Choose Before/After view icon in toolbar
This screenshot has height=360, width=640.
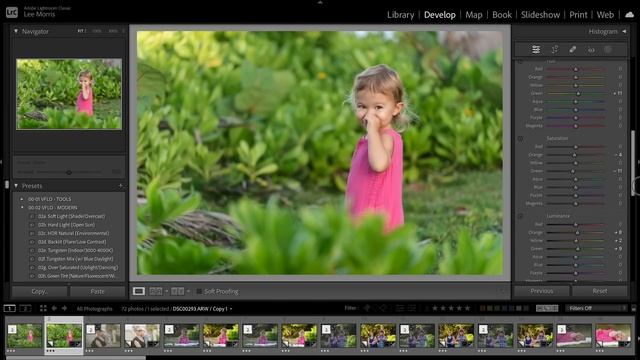coord(178,291)
